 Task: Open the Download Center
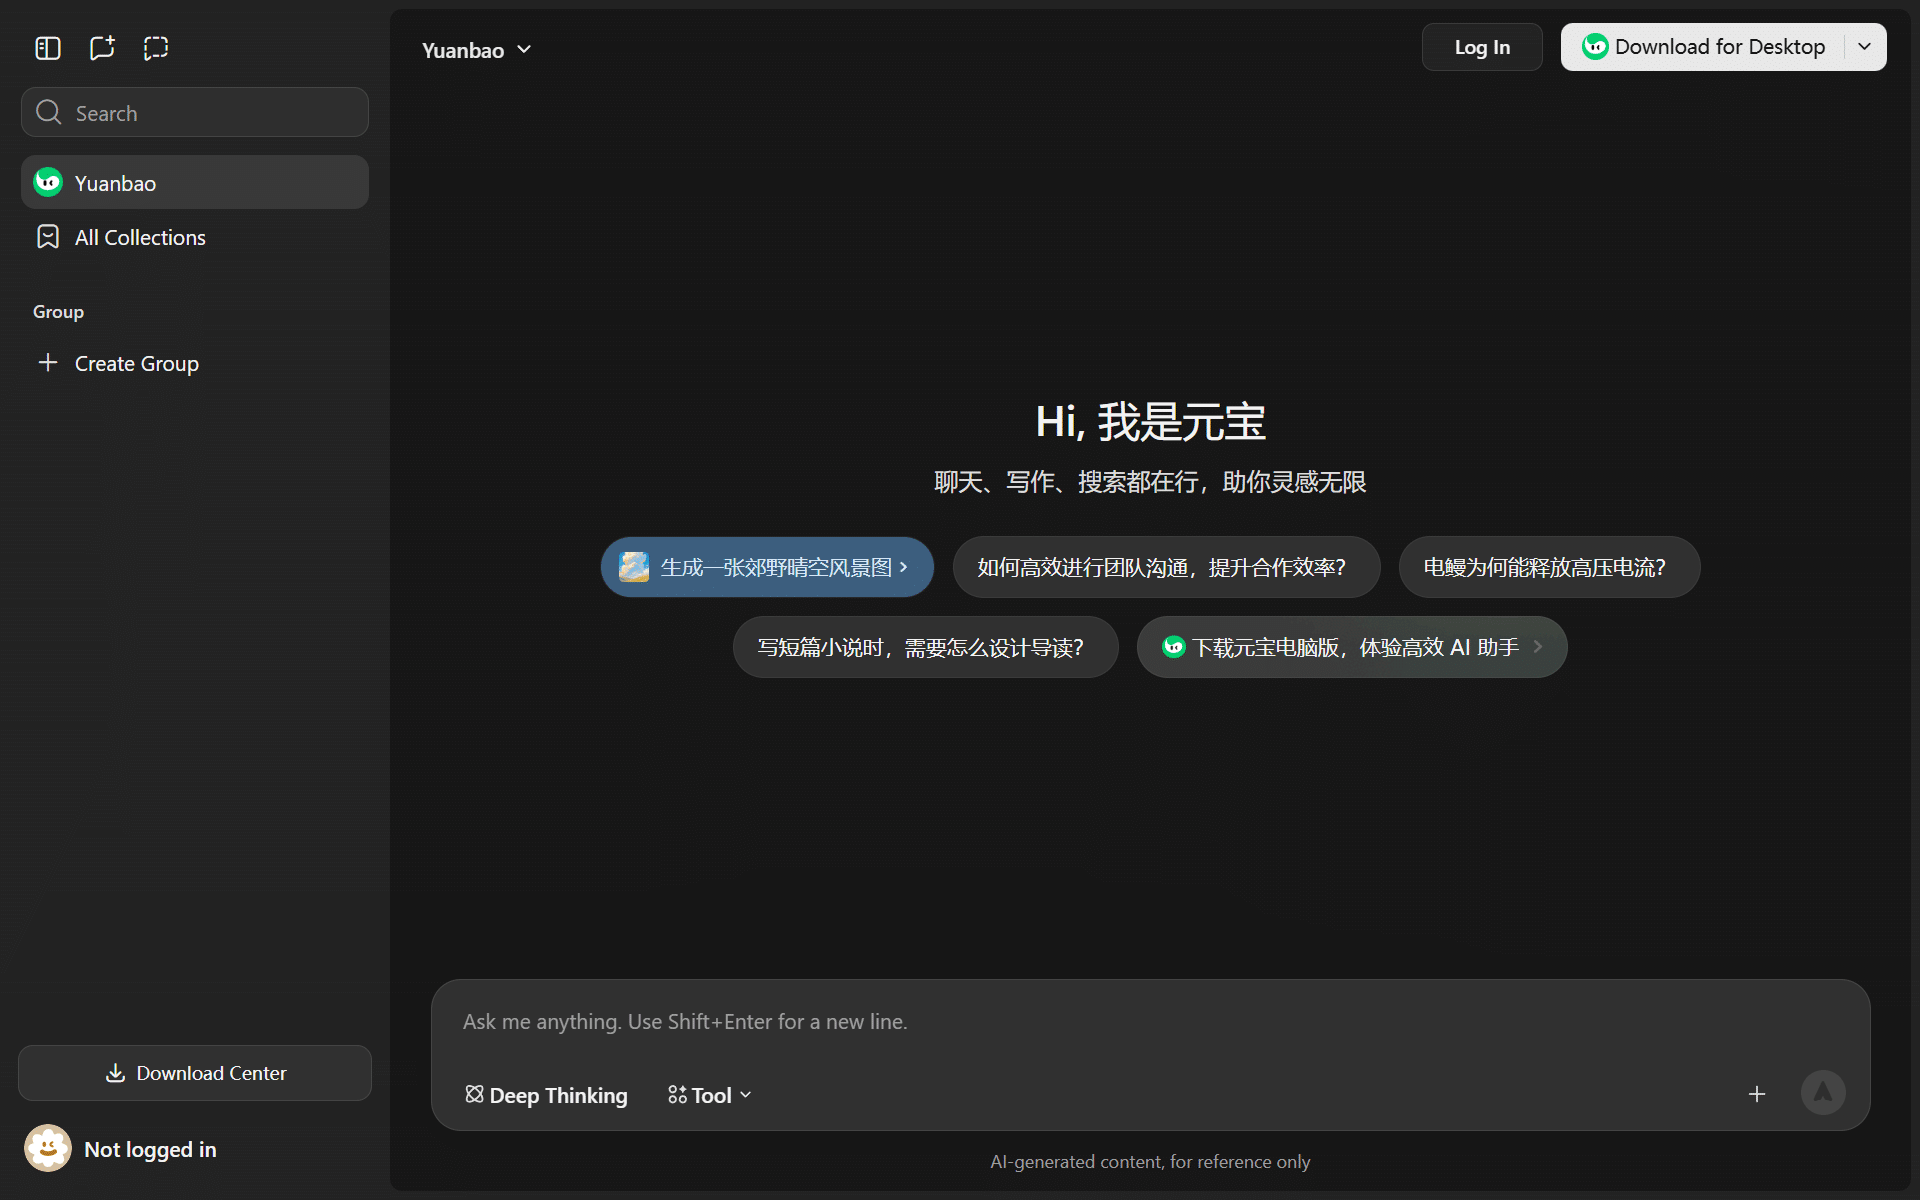coord(195,1073)
